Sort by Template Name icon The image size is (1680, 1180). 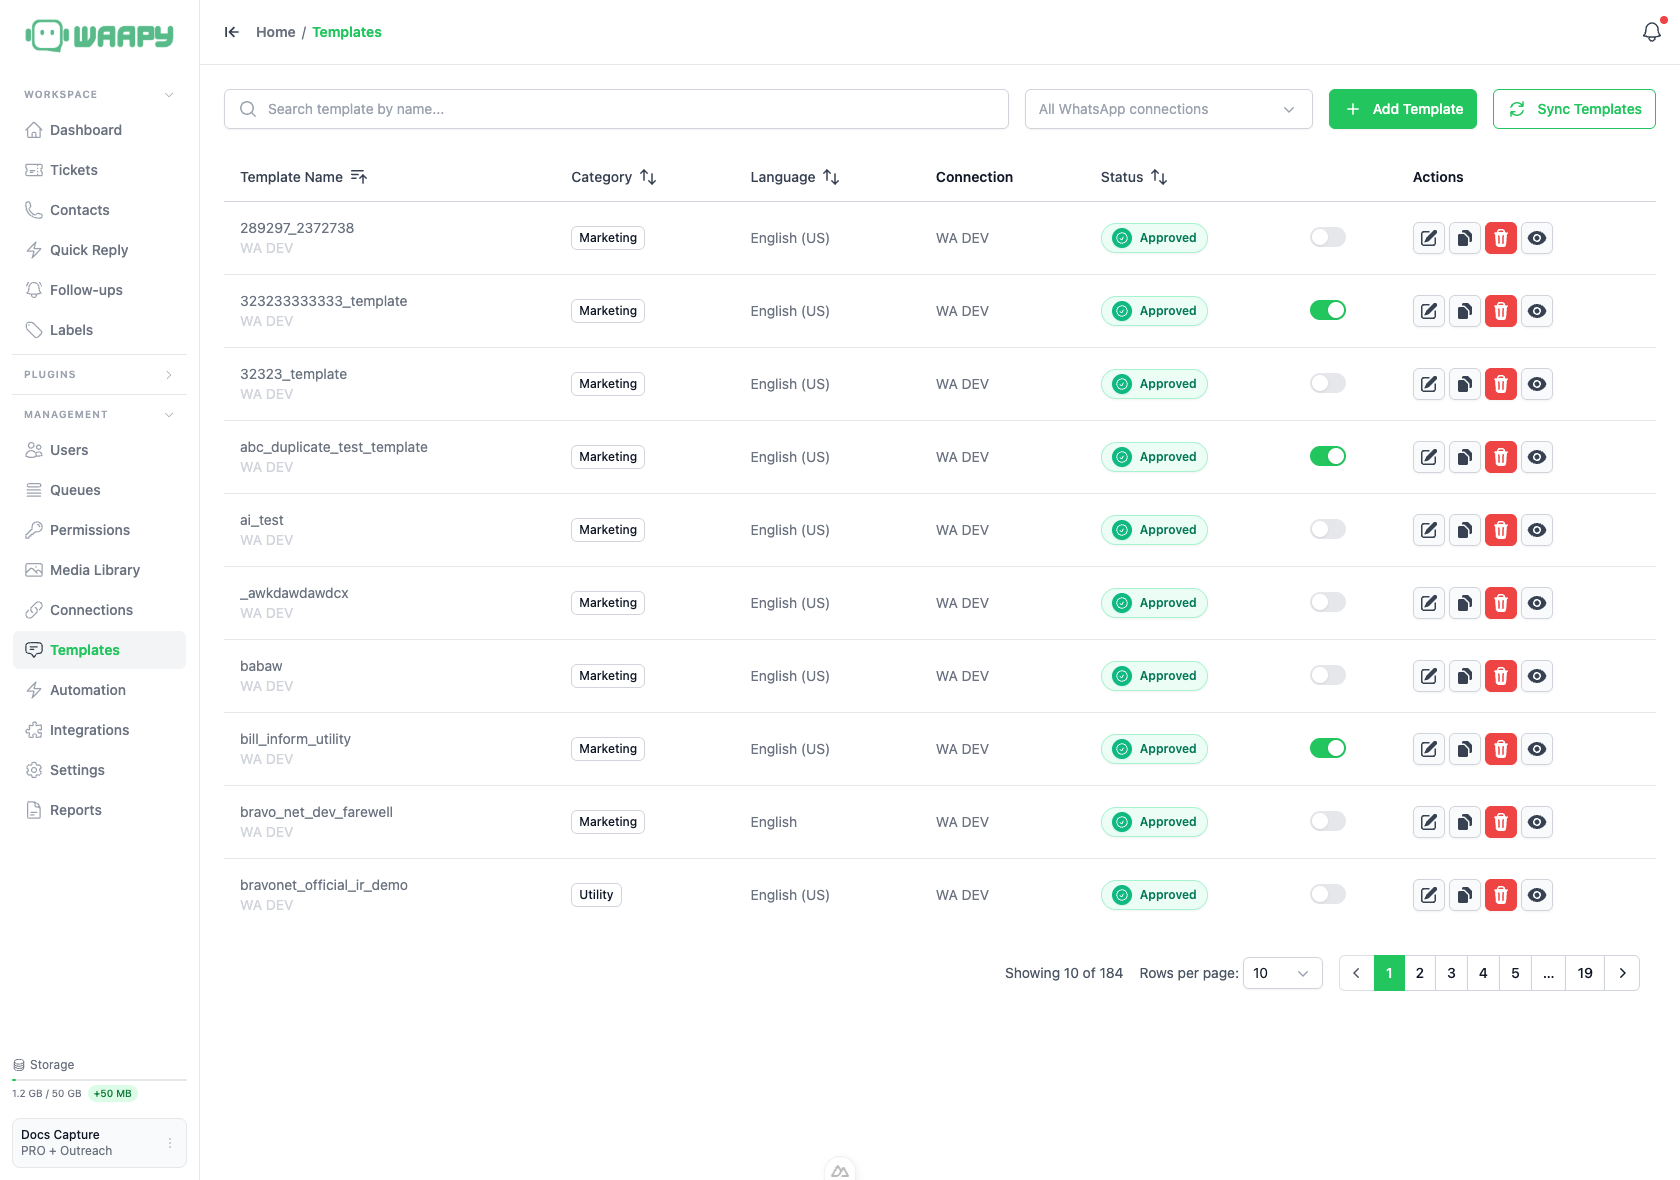click(x=359, y=177)
